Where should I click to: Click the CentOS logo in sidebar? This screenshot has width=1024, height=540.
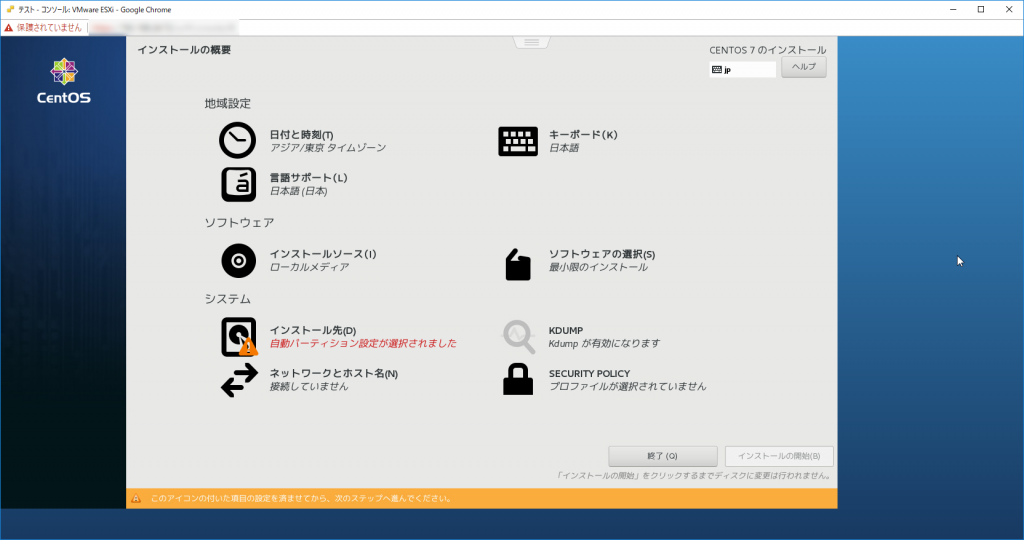click(63, 81)
